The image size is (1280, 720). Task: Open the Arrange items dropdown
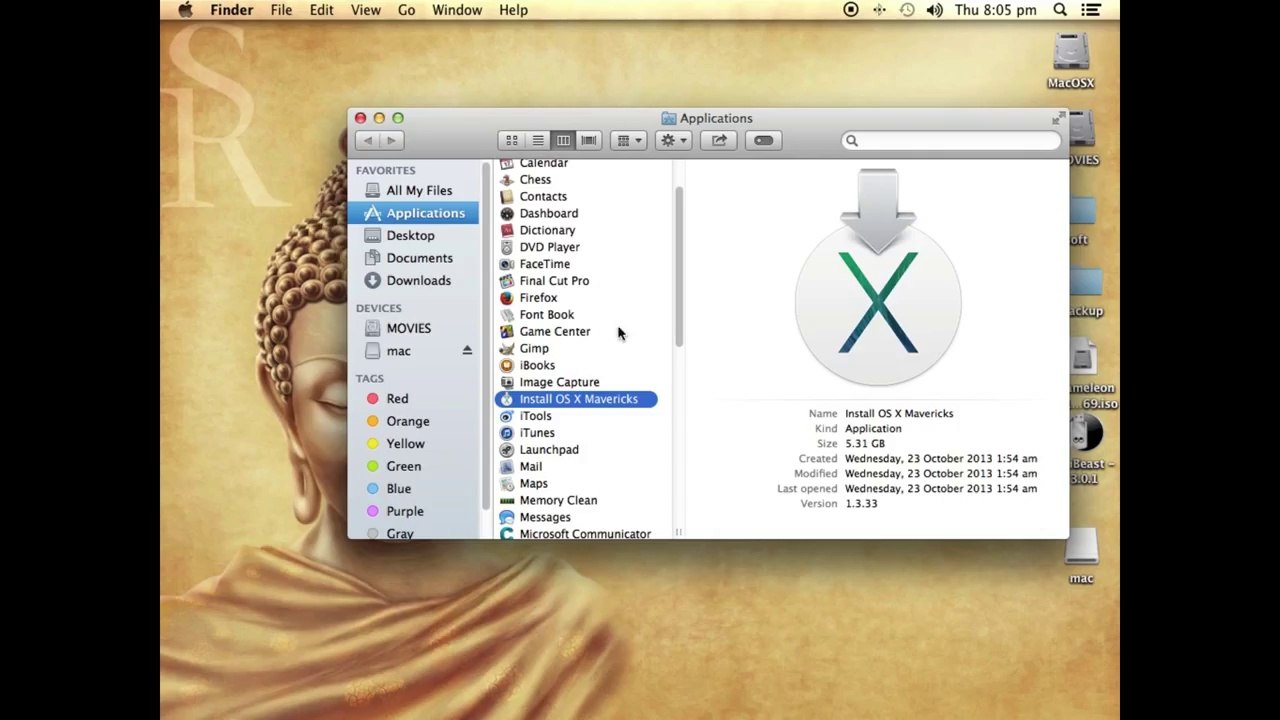coord(629,141)
